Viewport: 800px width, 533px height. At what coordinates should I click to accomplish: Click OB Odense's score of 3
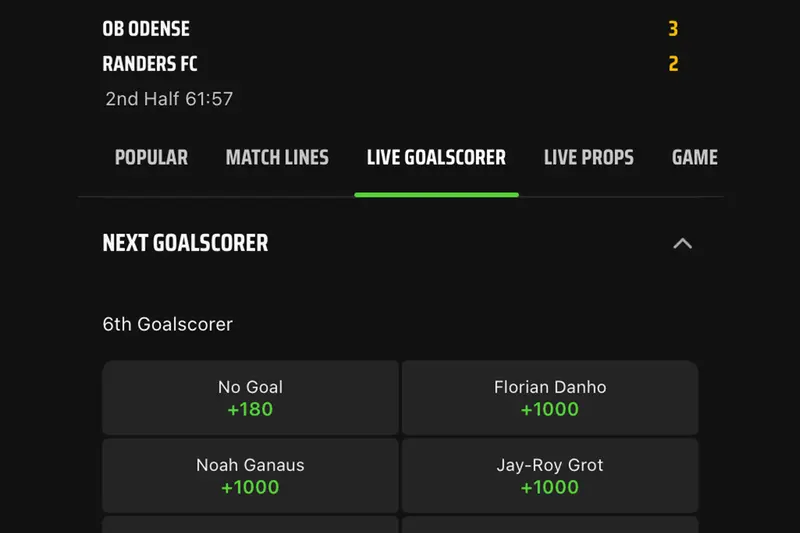coord(673,29)
